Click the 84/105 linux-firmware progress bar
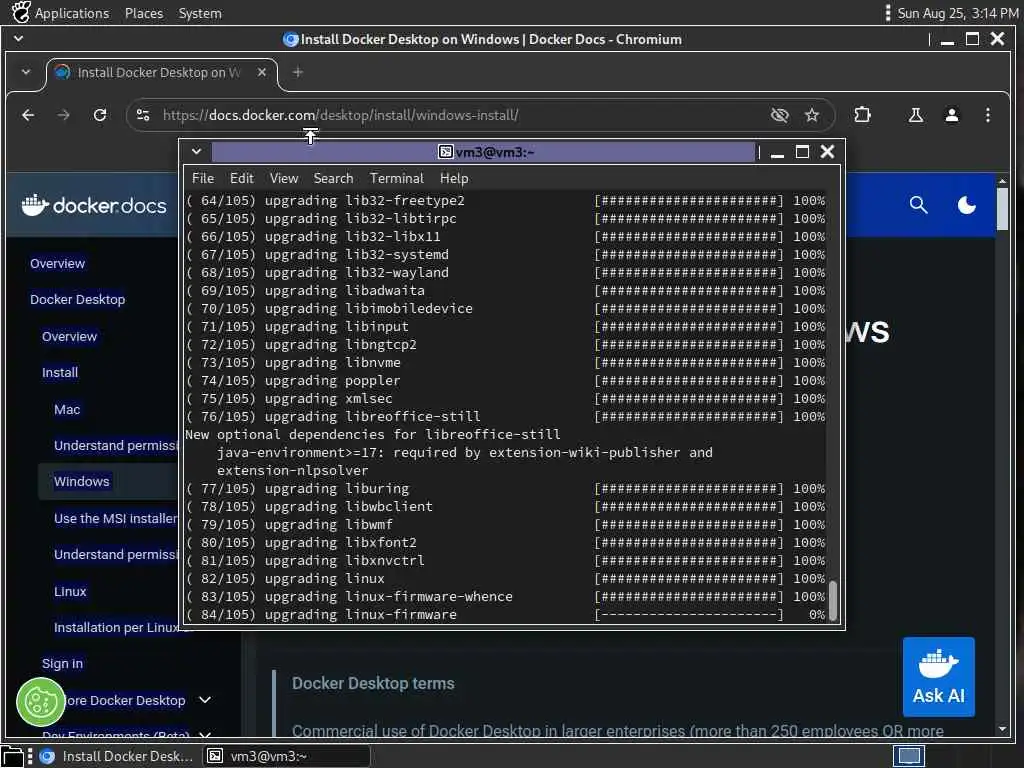This screenshot has height=768, width=1024. click(689, 615)
